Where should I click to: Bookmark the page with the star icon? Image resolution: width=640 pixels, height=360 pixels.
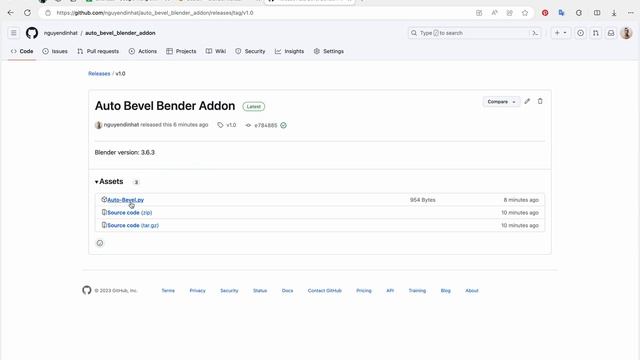point(525,13)
